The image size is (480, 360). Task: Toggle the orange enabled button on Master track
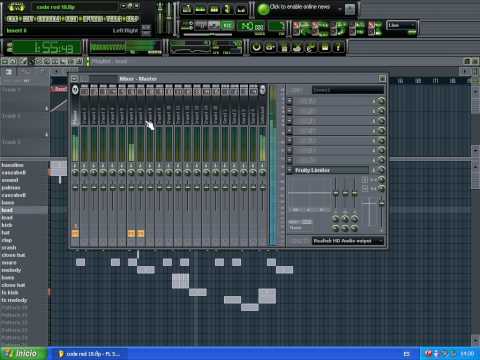pos(75,234)
